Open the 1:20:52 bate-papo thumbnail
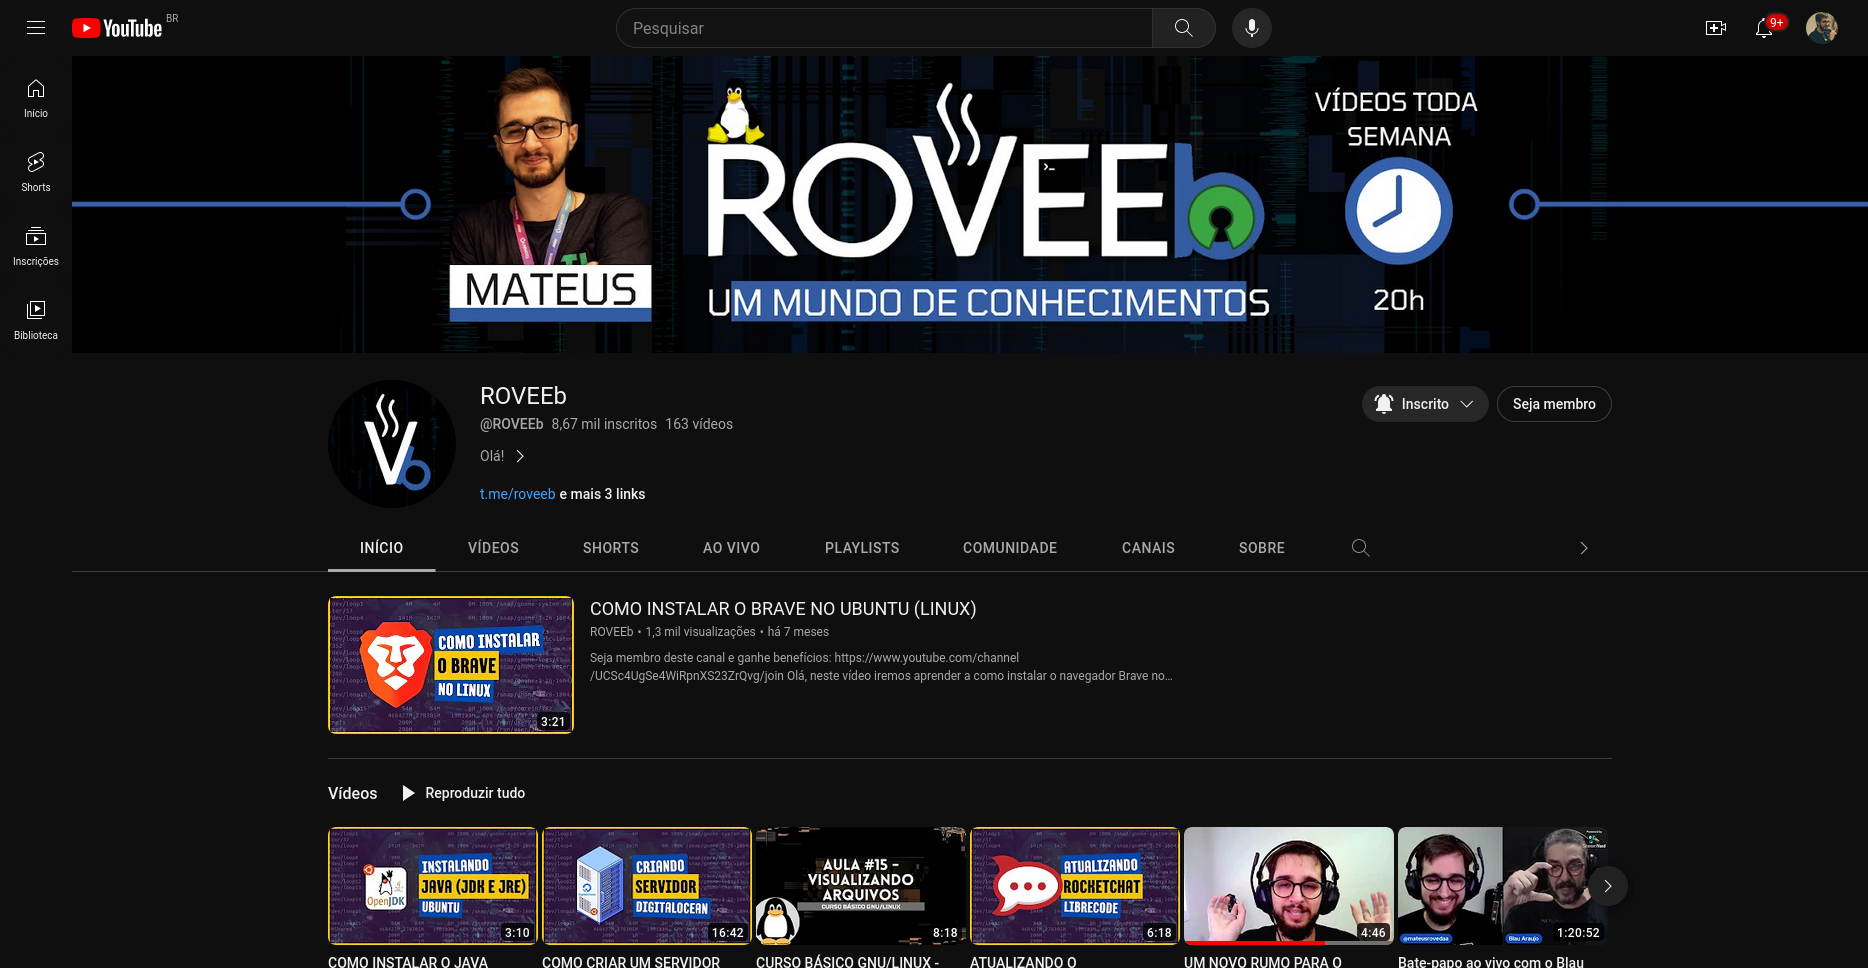The height and width of the screenshot is (968, 1868). pos(1502,886)
